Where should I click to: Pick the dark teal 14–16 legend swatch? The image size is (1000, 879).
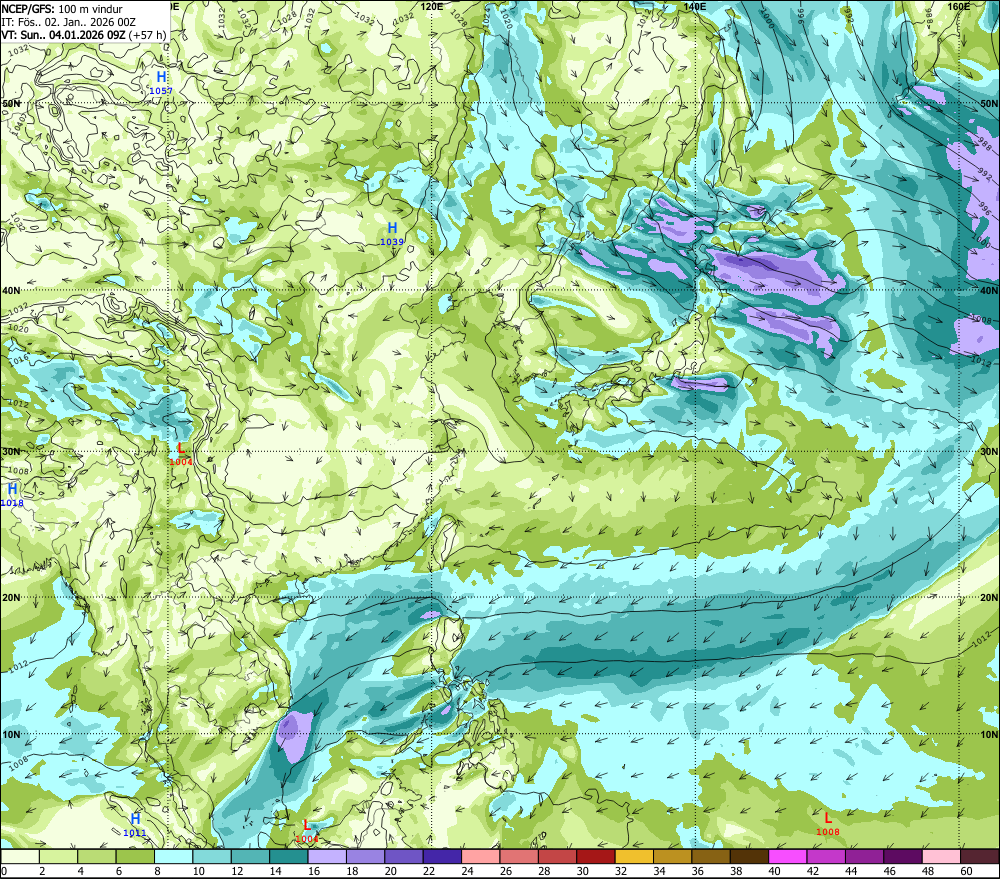[288, 856]
